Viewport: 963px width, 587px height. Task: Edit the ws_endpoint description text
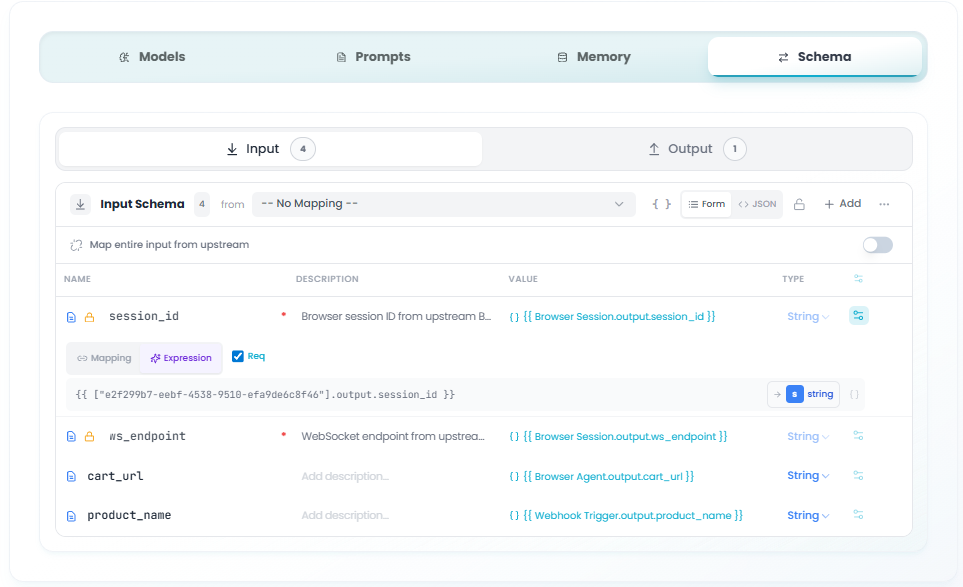point(393,436)
